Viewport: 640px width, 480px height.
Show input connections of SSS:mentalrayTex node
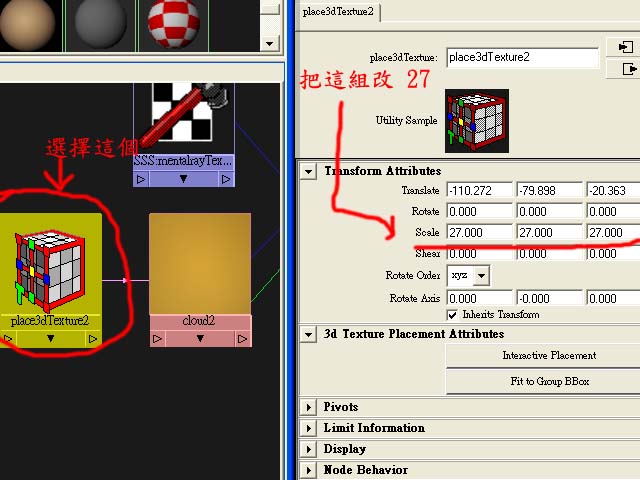[141, 179]
